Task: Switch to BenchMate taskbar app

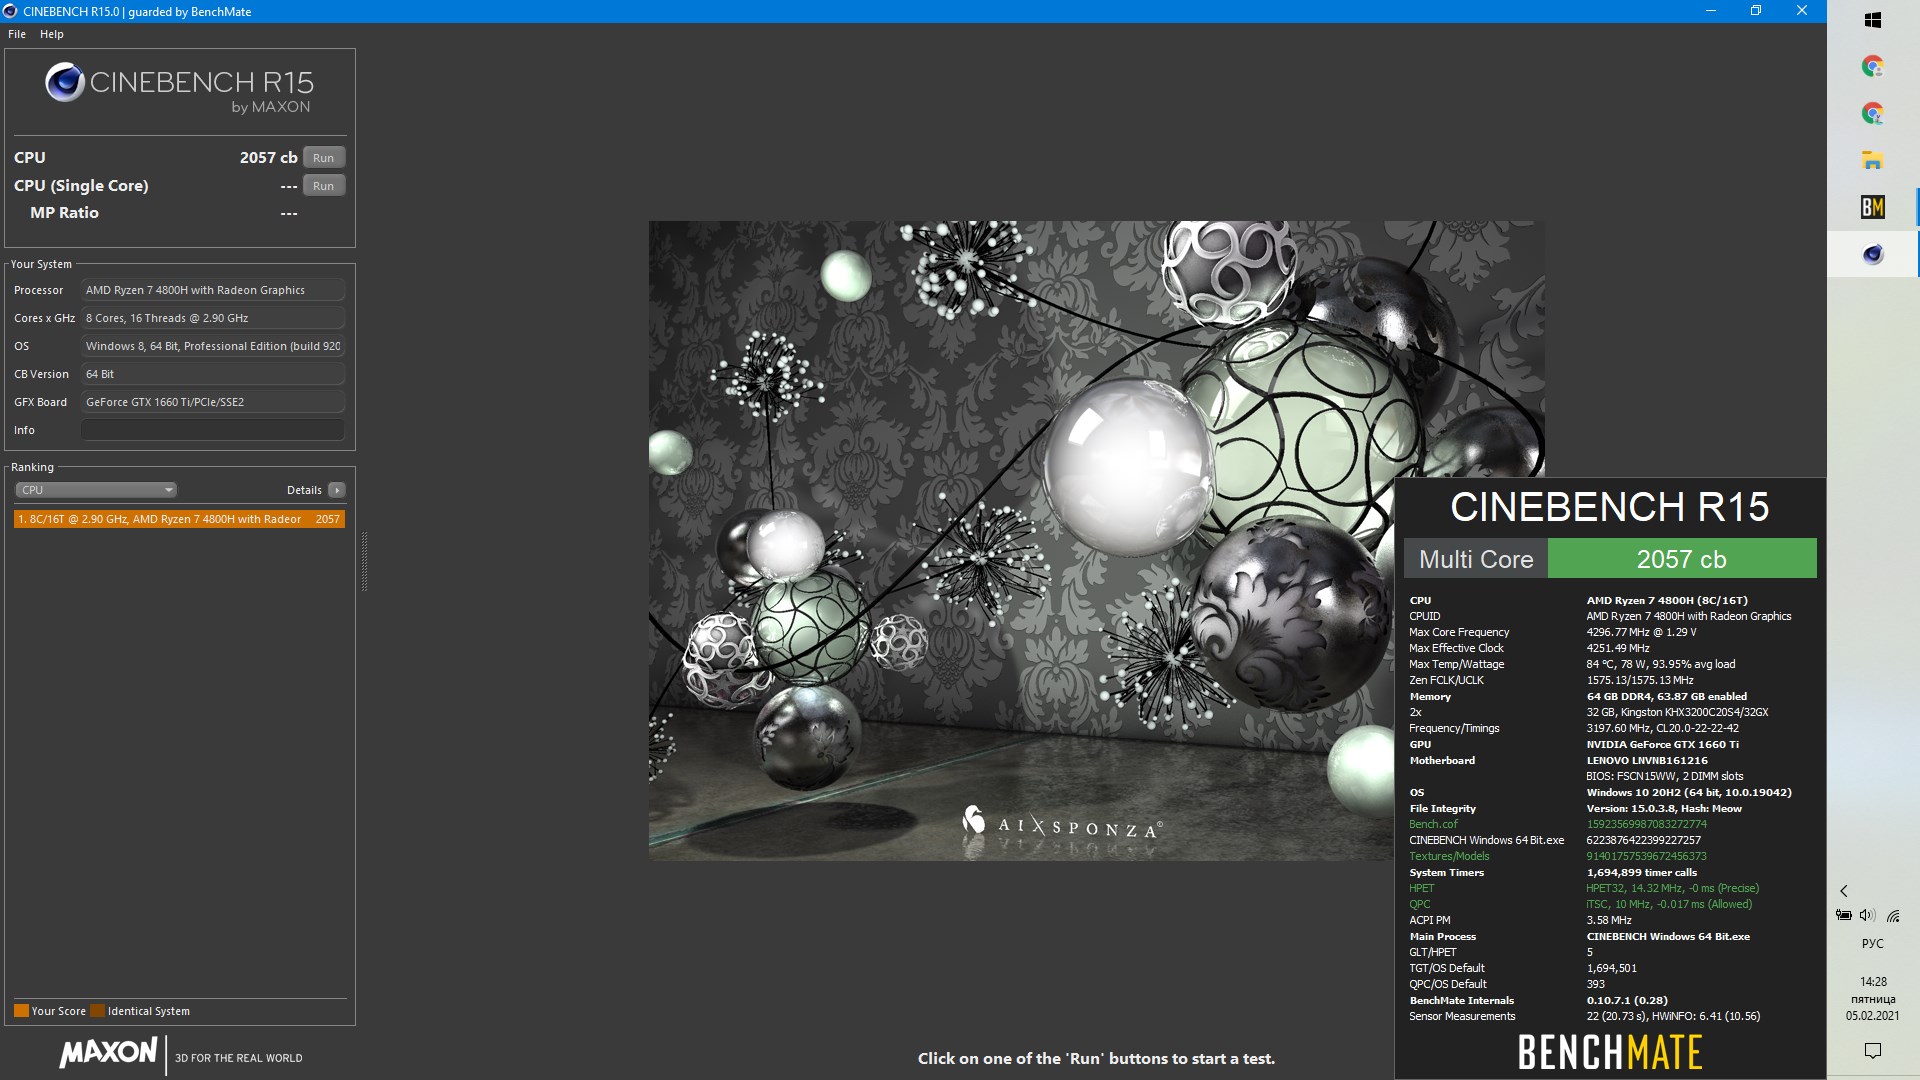Action: click(x=1873, y=207)
